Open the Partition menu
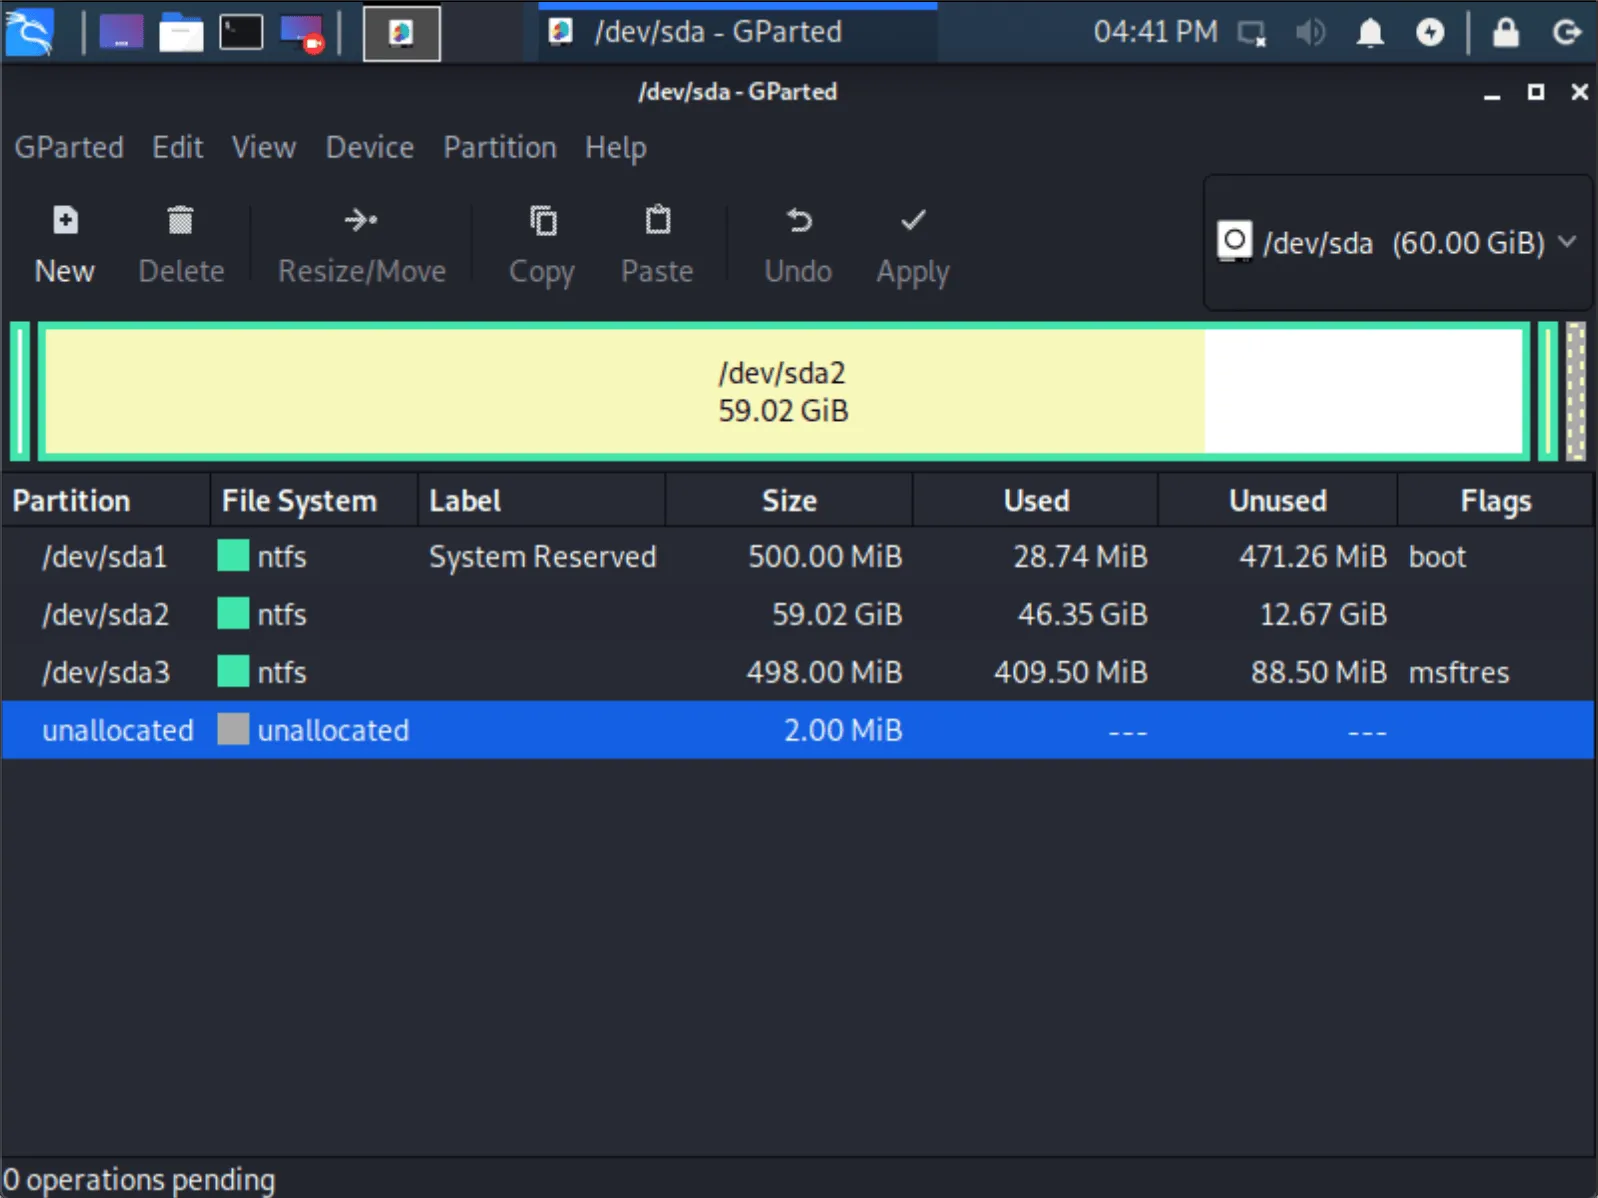 point(499,148)
